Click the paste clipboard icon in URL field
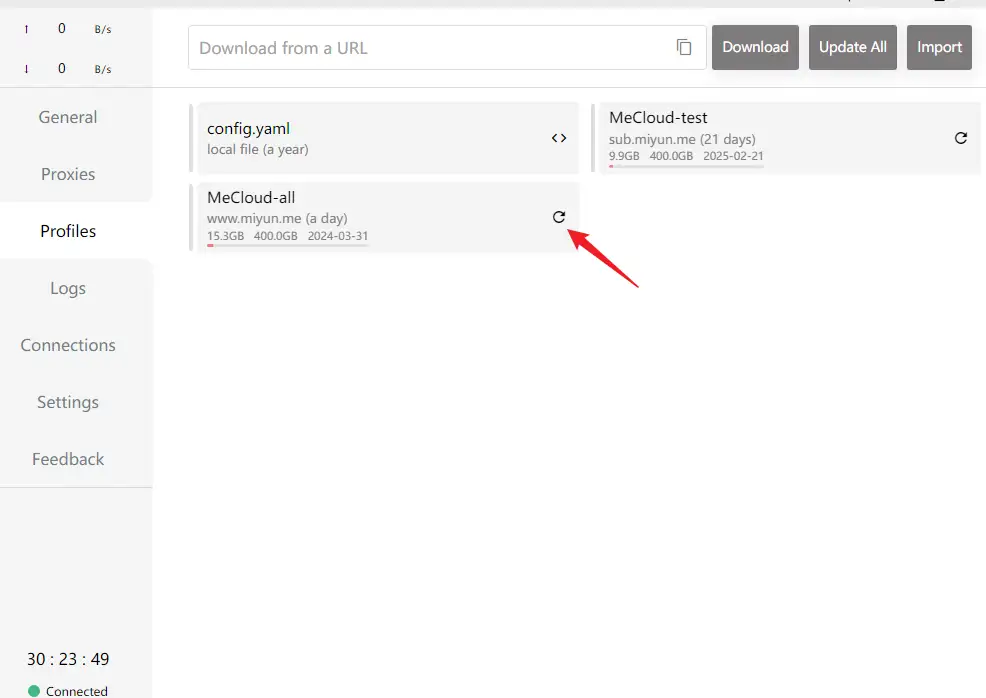The image size is (986, 698). [x=684, y=47]
